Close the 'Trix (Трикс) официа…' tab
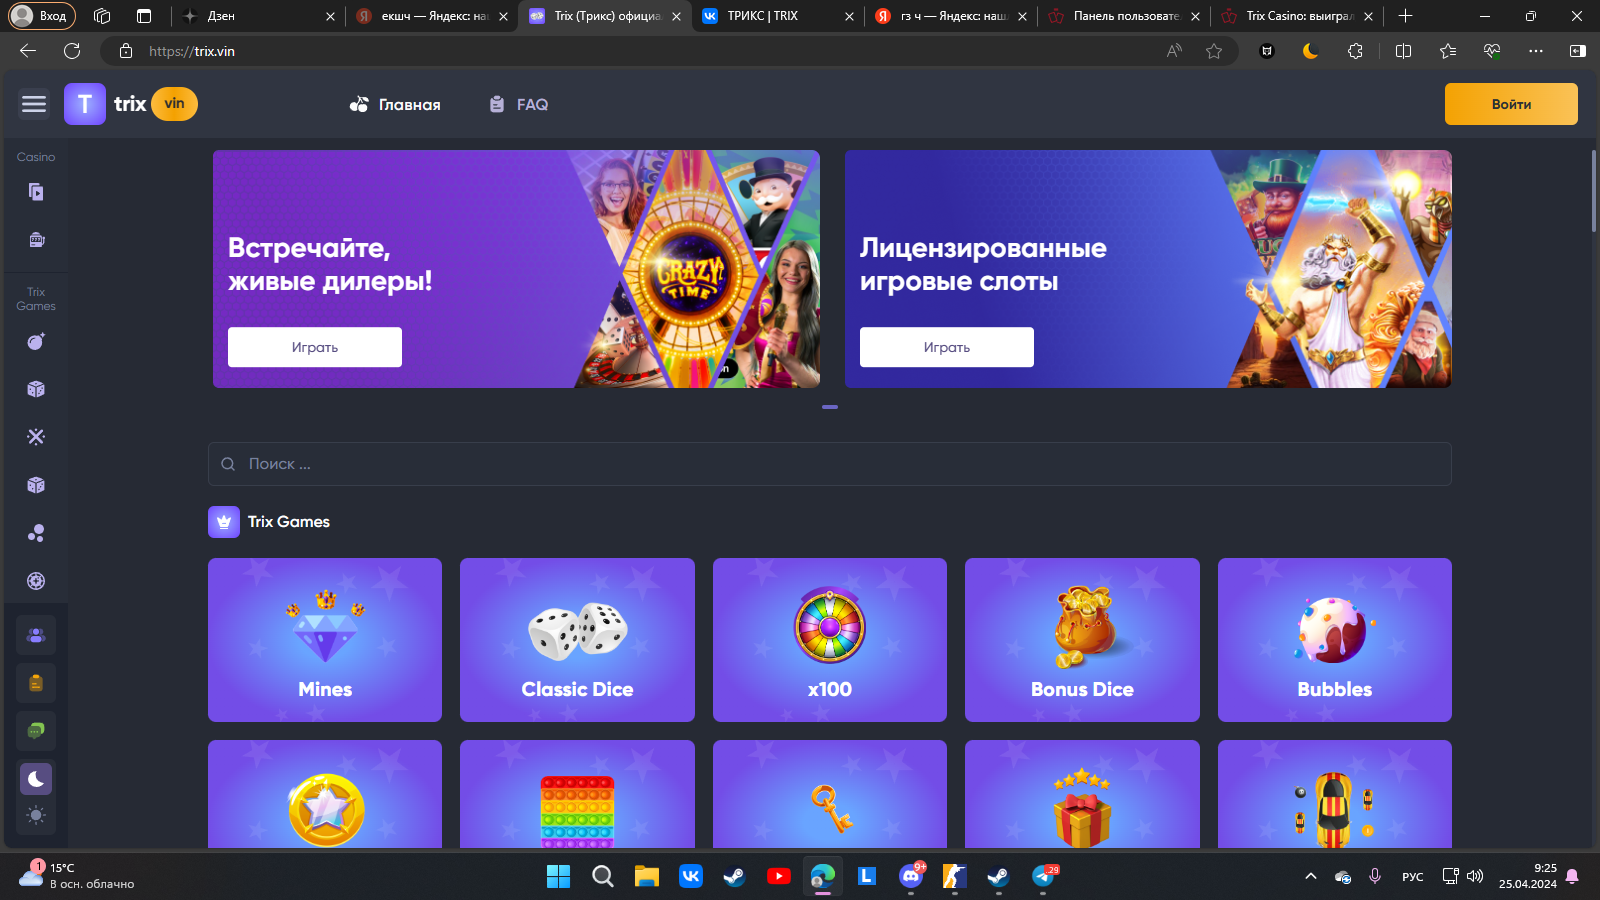 tap(677, 16)
